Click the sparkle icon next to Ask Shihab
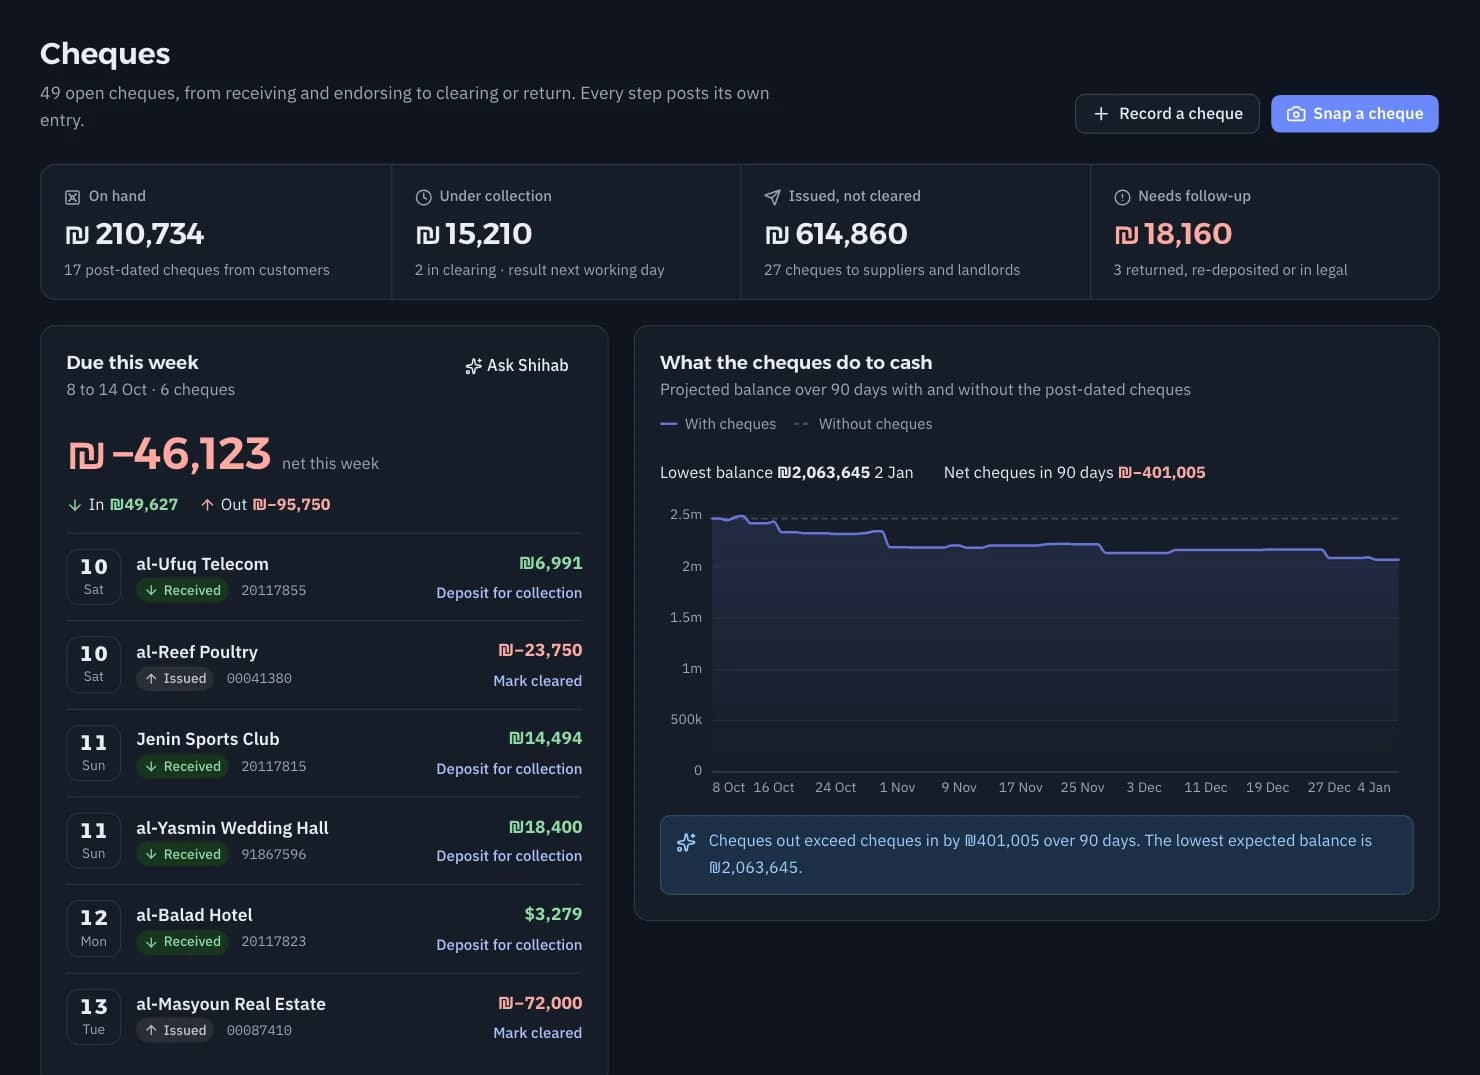Screen dimensions: 1480x1075 (x=474, y=366)
